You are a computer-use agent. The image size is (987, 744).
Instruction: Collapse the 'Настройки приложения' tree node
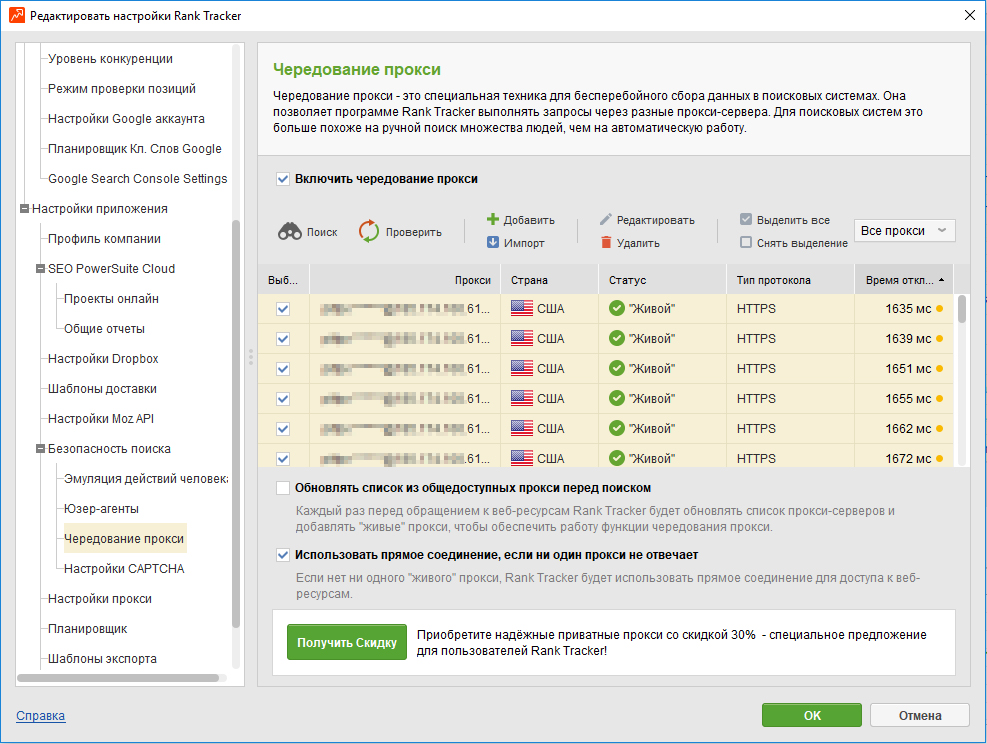[24, 208]
